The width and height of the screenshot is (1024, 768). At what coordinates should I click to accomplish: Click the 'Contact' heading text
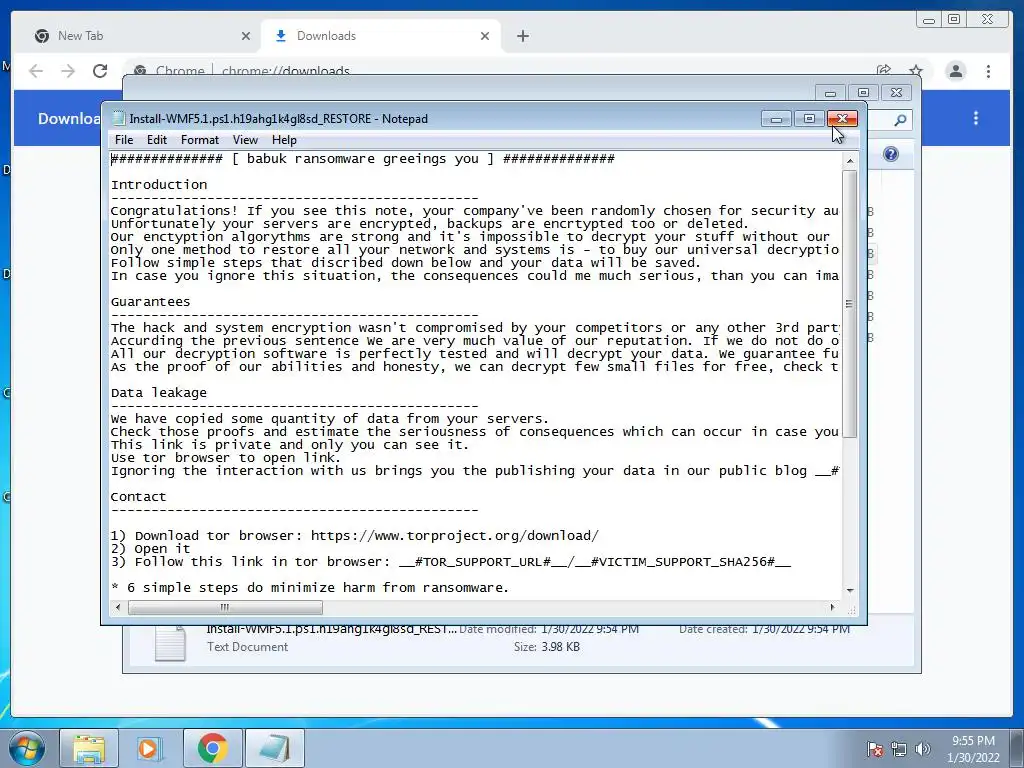coord(138,496)
